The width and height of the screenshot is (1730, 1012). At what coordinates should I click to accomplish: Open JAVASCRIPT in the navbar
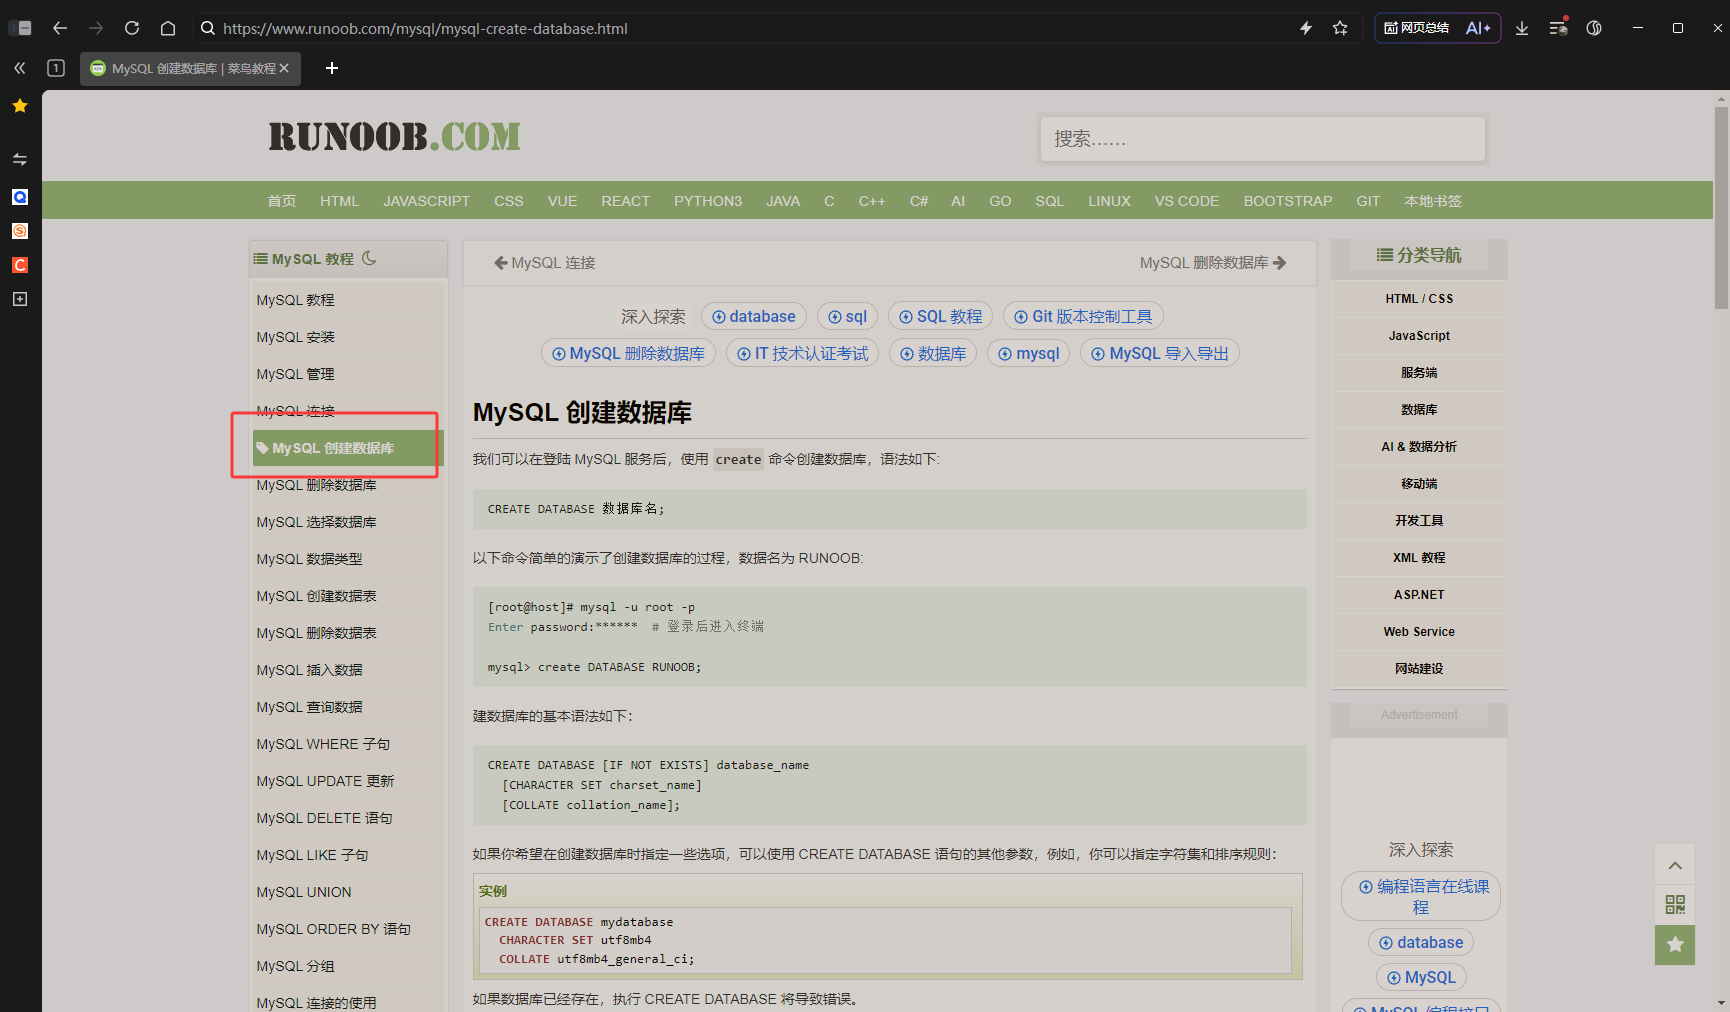[426, 201]
